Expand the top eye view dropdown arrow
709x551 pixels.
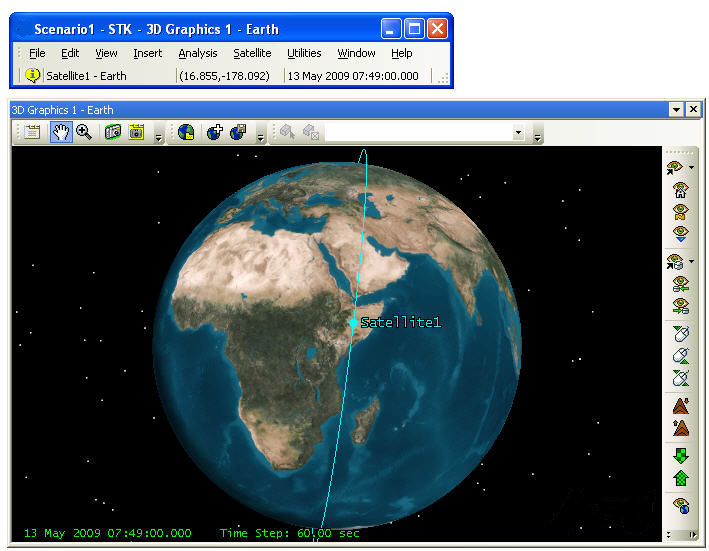coord(693,168)
